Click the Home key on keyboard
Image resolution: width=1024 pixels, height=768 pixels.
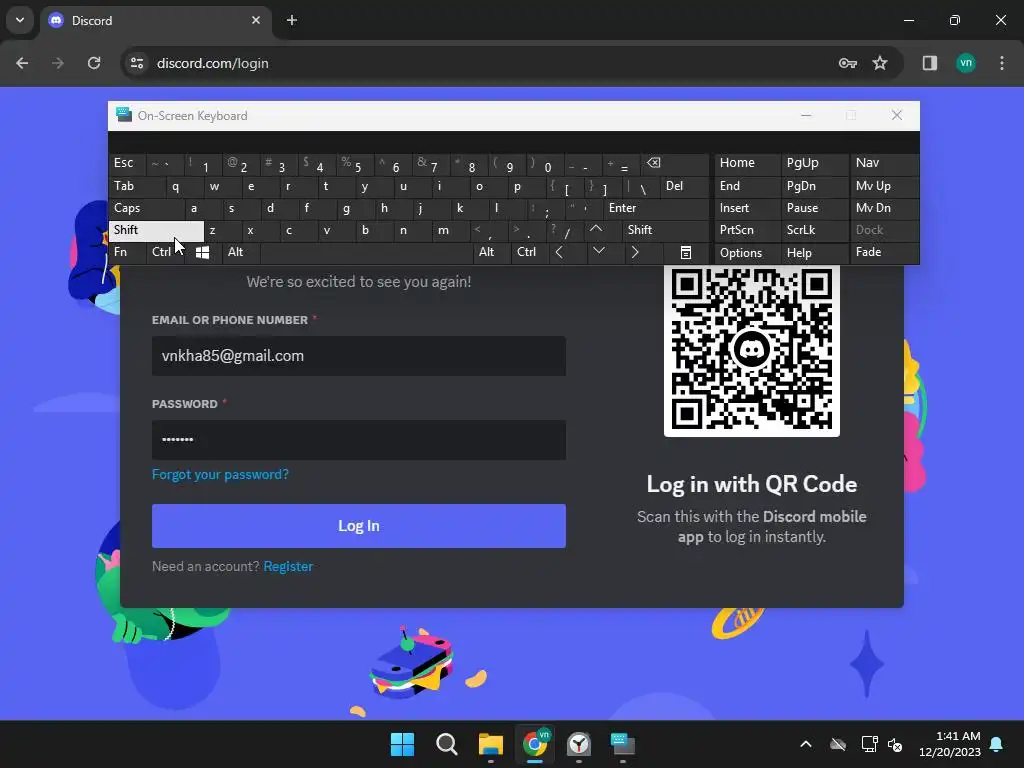coord(747,163)
